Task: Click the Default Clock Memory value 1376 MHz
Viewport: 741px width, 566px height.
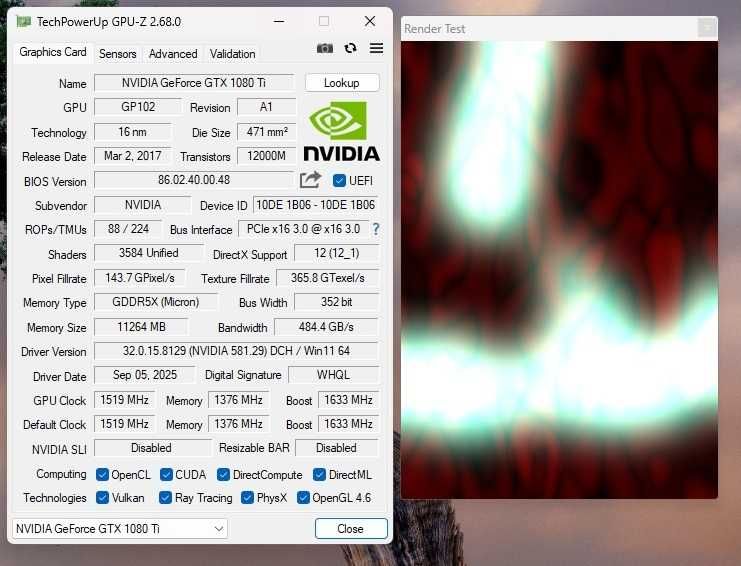Action: pyautogui.click(x=239, y=424)
